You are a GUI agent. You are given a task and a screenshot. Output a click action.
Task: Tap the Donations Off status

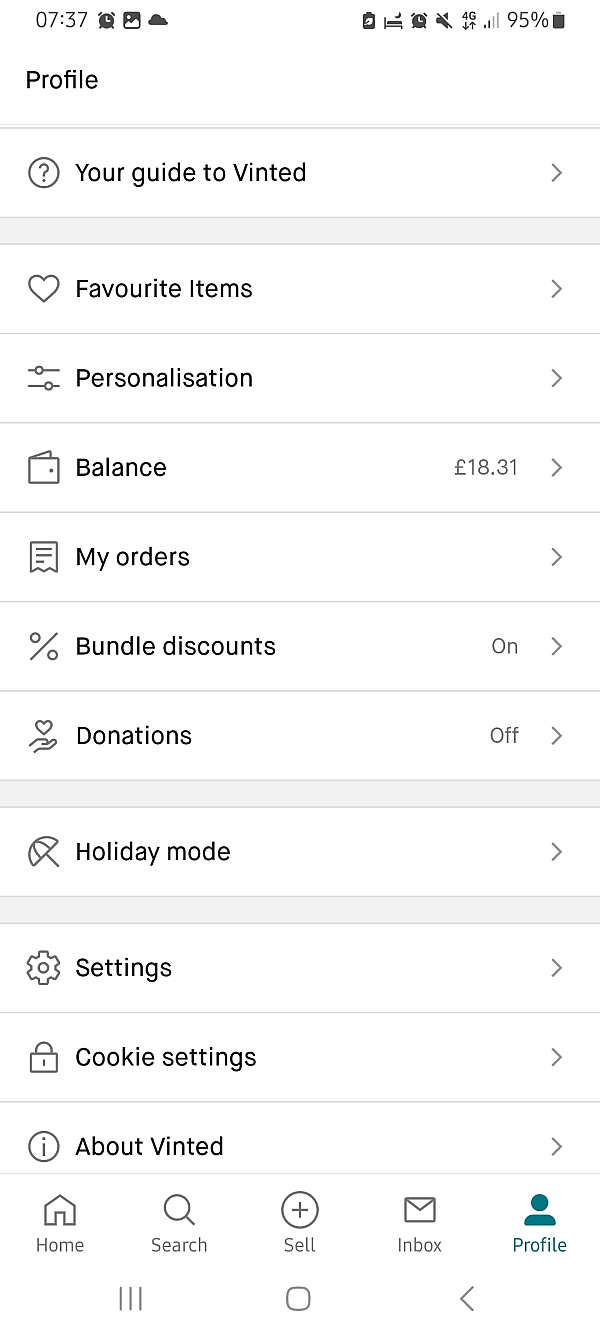point(504,736)
